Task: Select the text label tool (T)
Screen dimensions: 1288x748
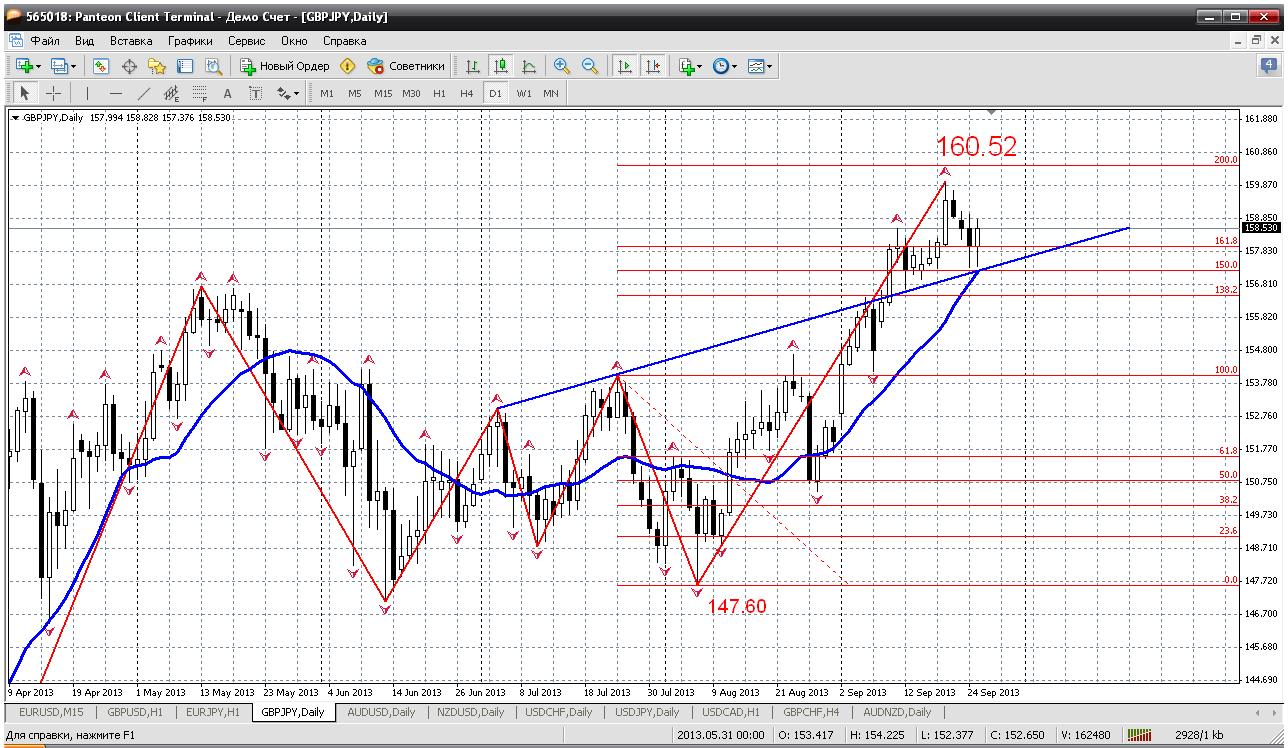Action: (255, 93)
